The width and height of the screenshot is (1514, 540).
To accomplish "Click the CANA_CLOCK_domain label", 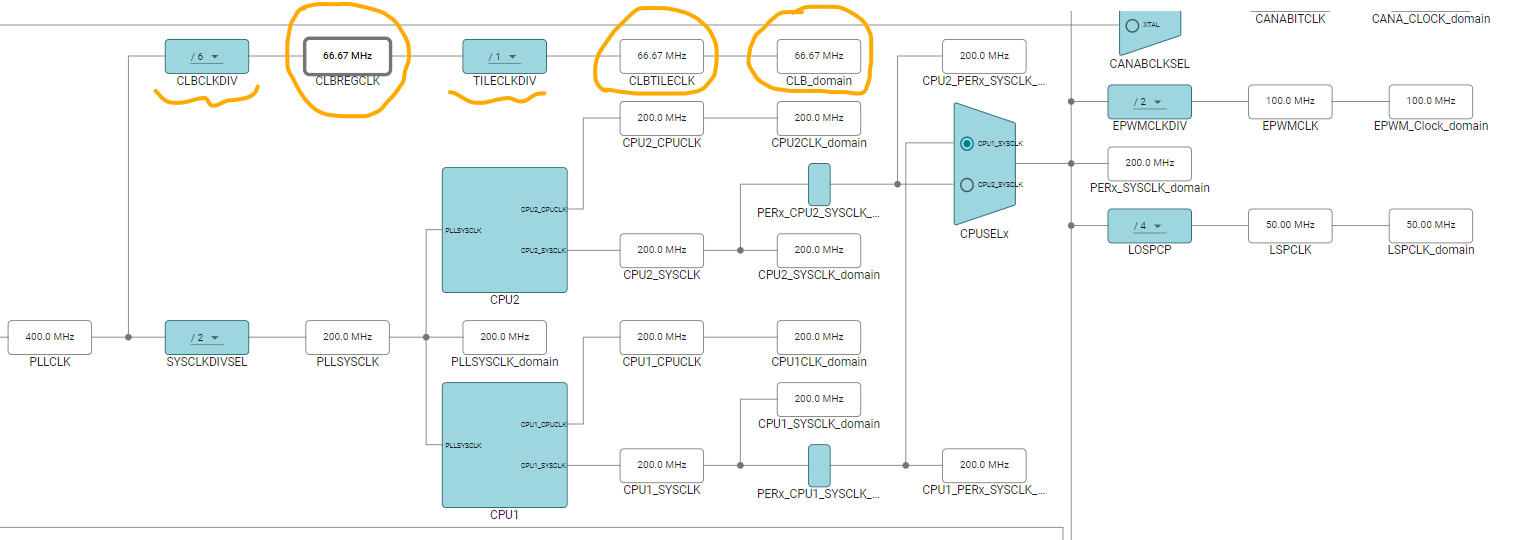I will 1431,18.
